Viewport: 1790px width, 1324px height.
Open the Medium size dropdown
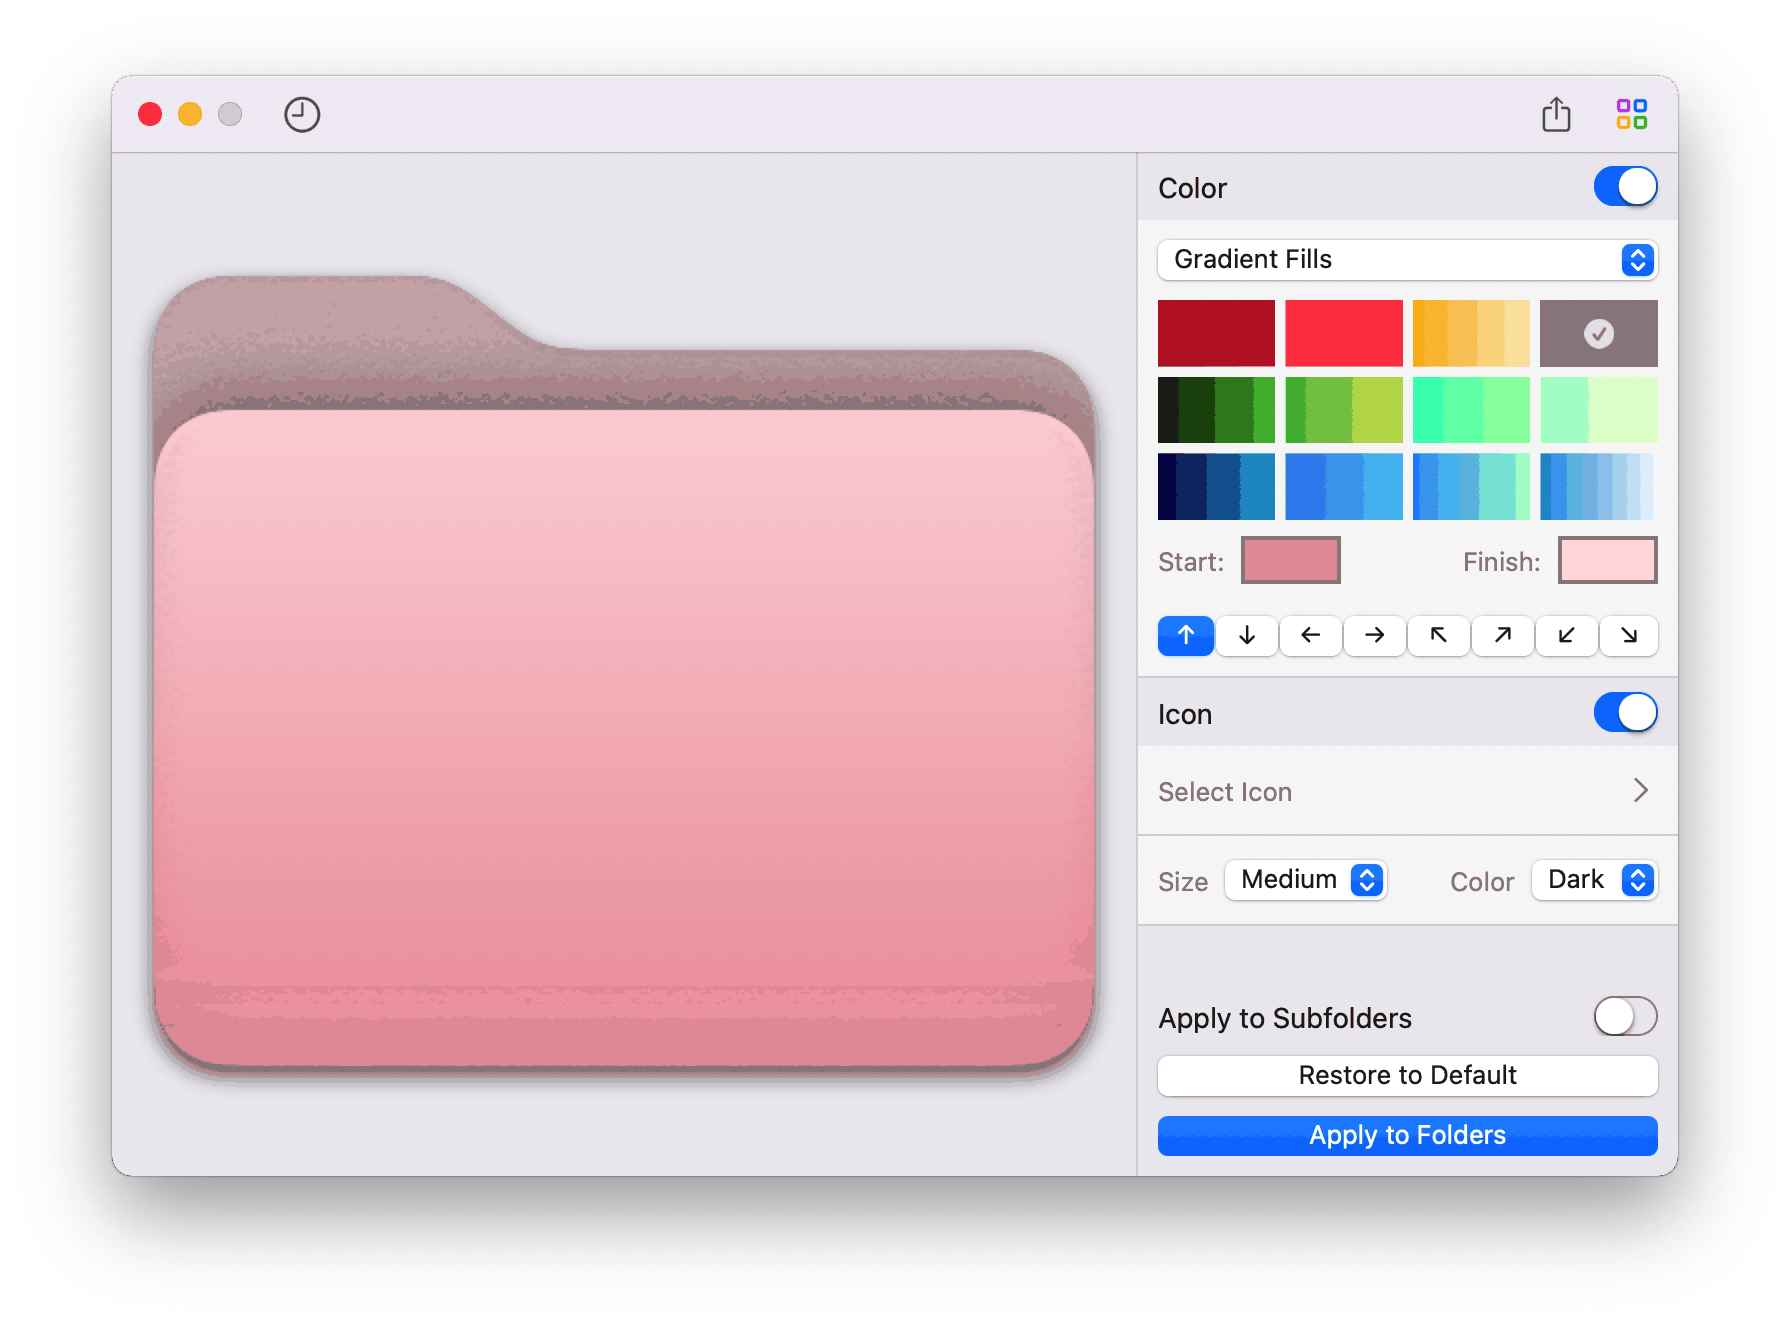click(x=1306, y=880)
